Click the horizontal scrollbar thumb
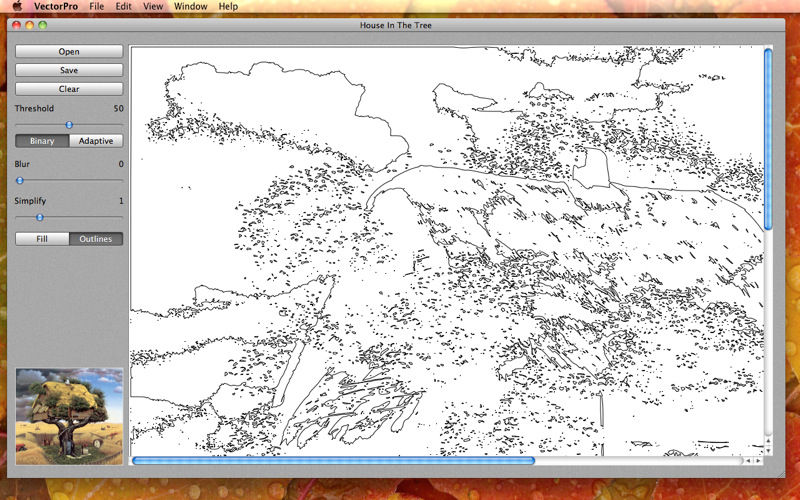 pyautogui.click(x=333, y=461)
